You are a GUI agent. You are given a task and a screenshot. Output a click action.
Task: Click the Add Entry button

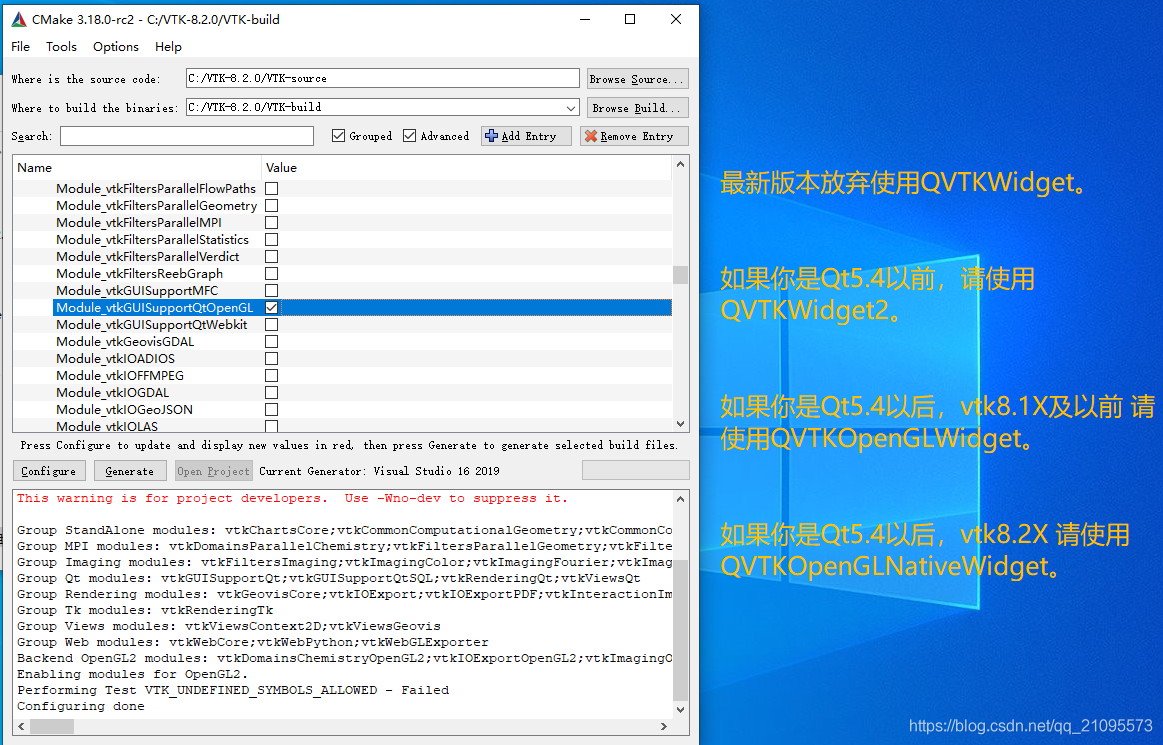tap(526, 136)
